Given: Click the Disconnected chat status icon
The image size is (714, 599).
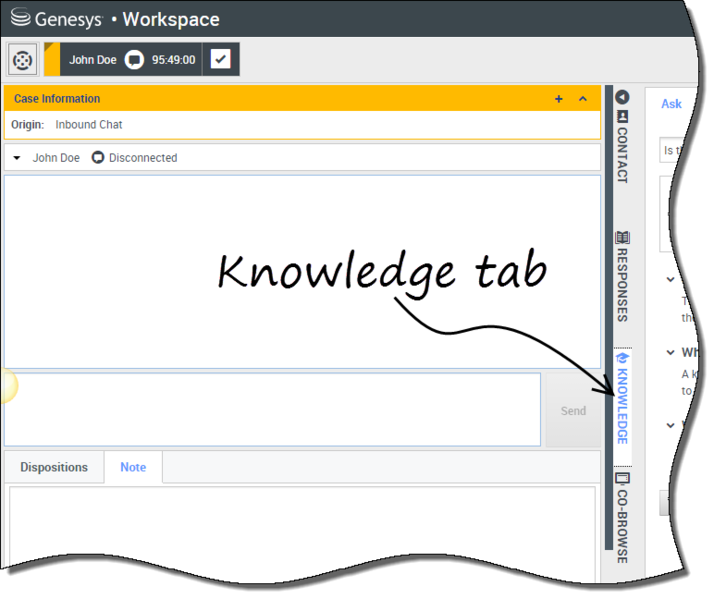Looking at the screenshot, I should (98, 158).
